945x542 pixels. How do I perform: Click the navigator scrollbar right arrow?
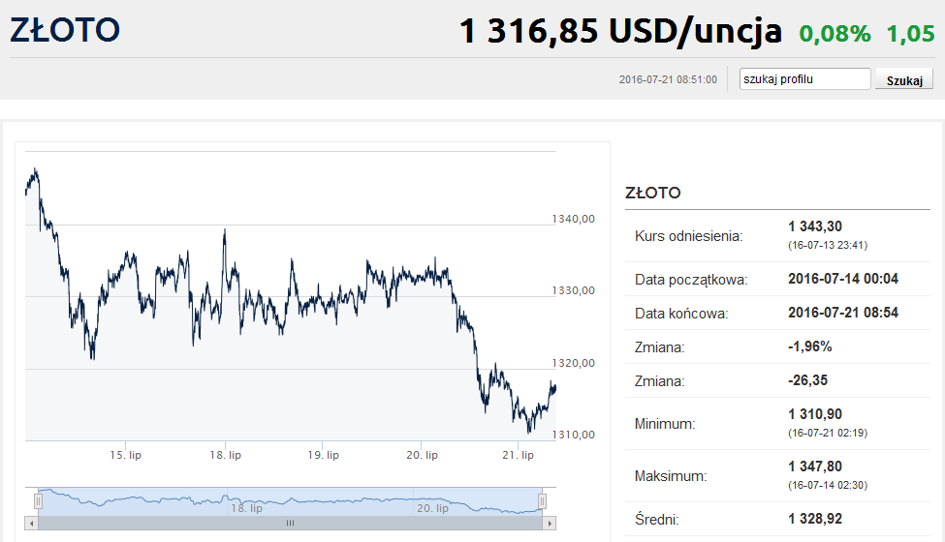(549, 523)
